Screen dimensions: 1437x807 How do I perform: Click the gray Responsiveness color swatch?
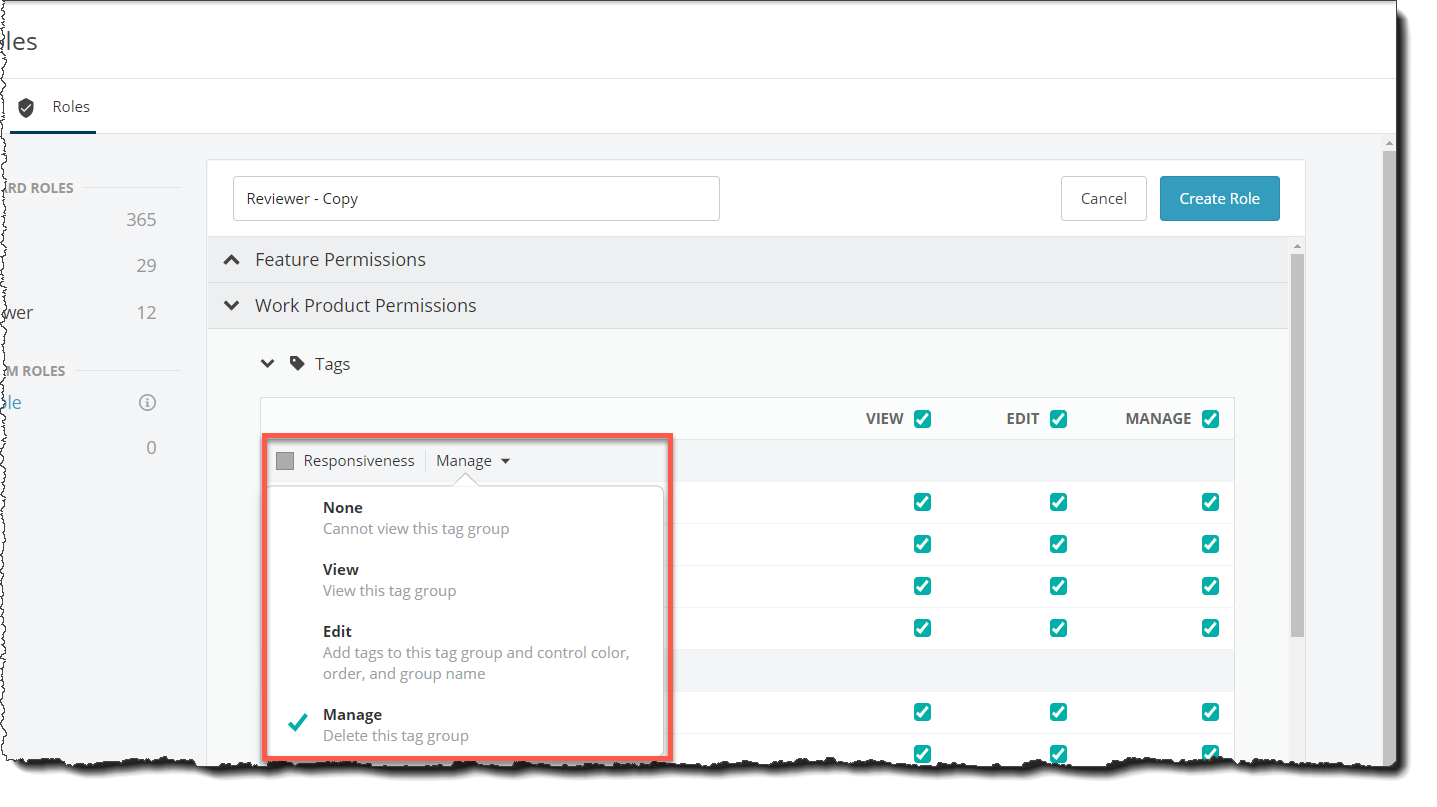click(x=285, y=461)
